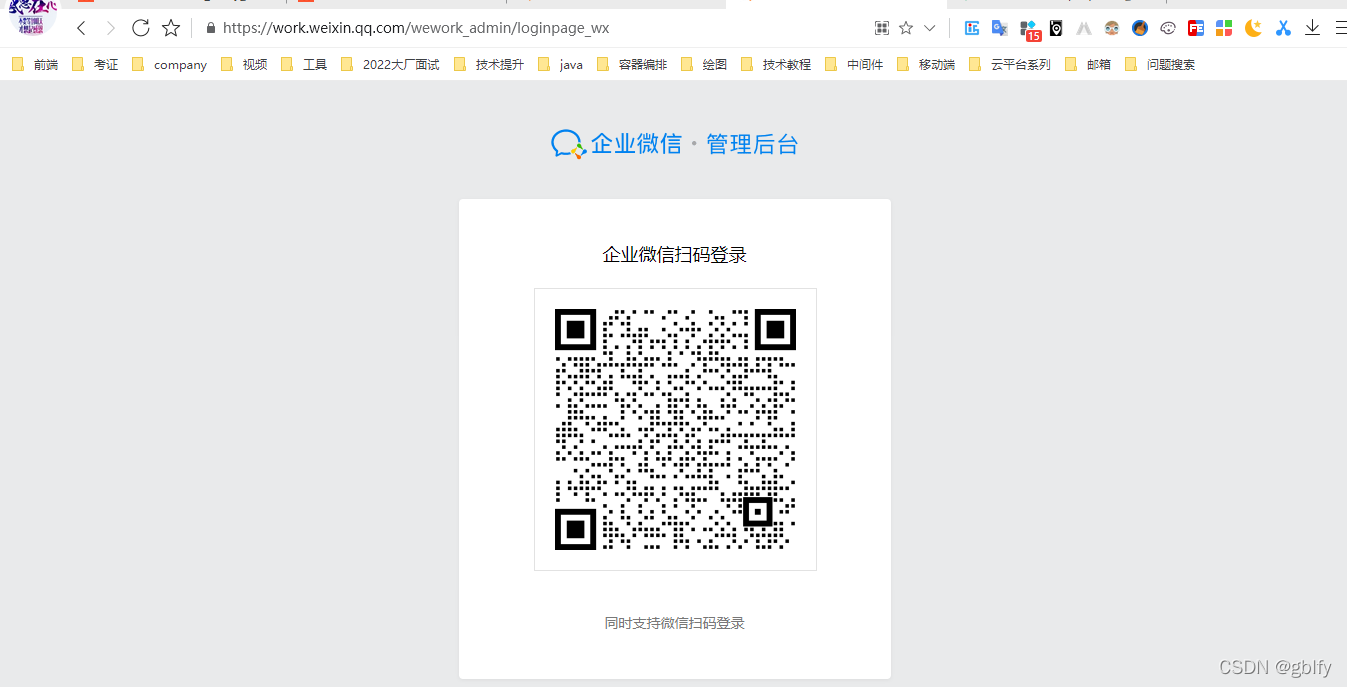
Task: Open the 云平台系列 bookmark folder
Action: [x=1010, y=65]
